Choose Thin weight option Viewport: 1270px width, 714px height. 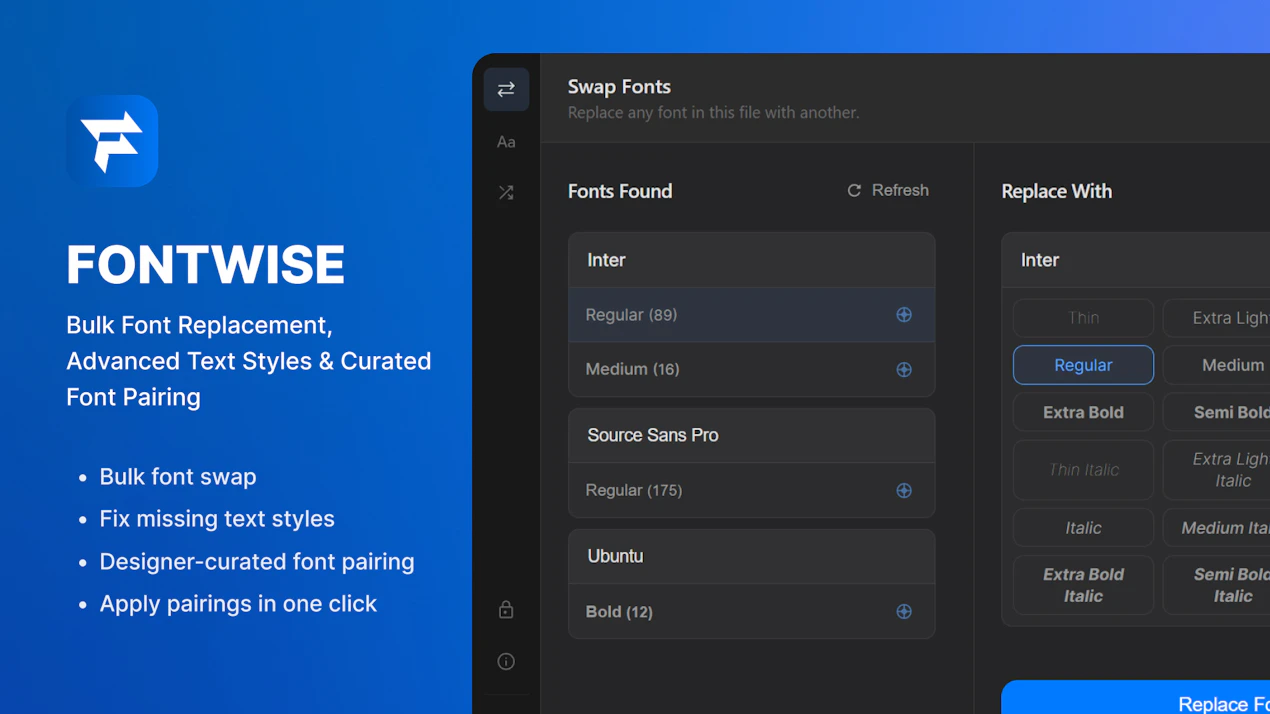point(1083,318)
